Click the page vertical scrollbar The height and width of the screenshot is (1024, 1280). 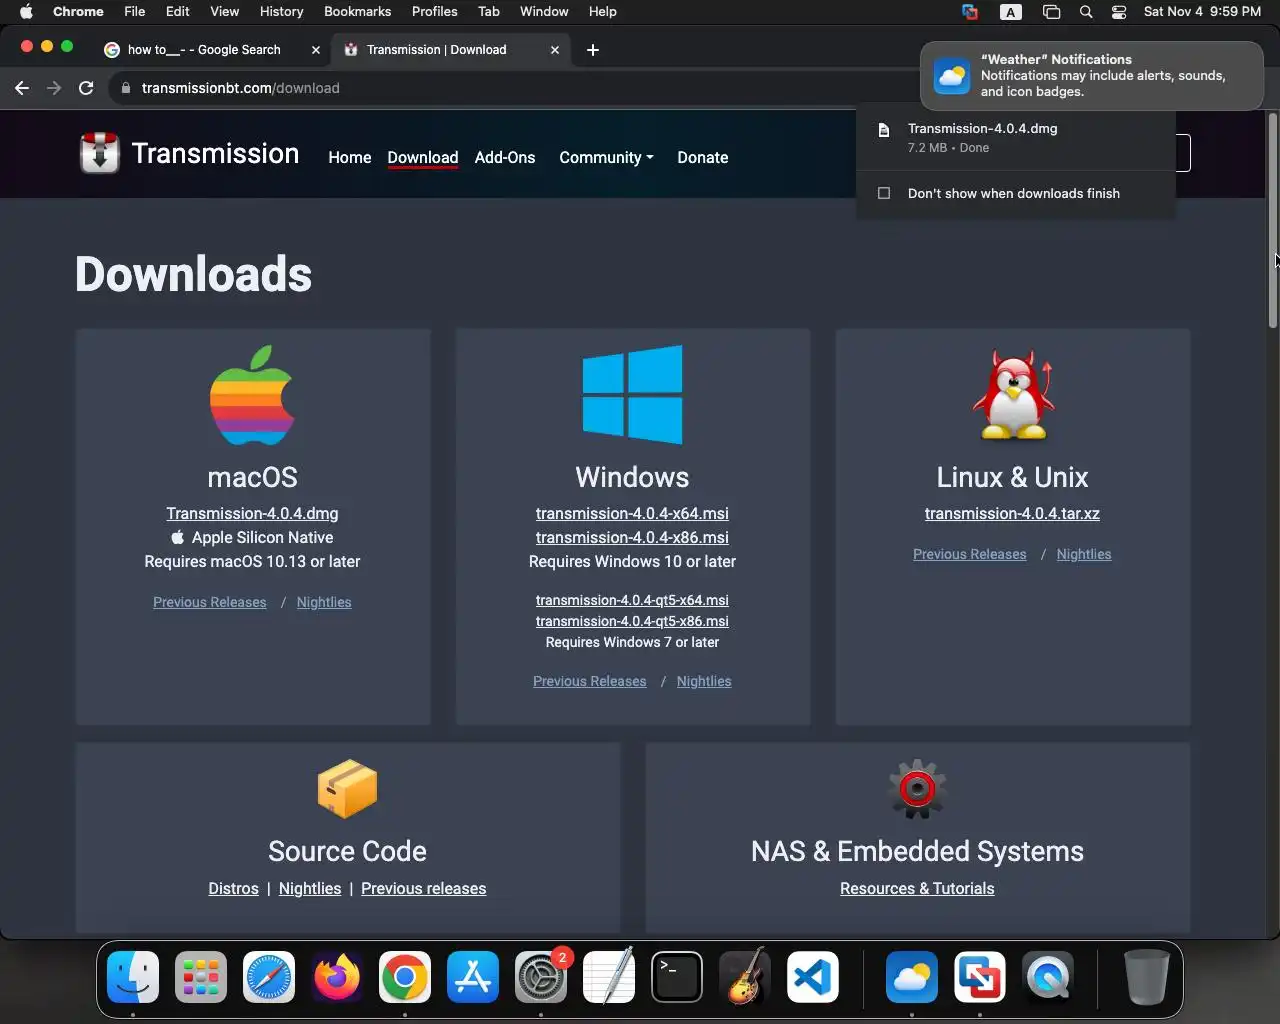(1273, 220)
